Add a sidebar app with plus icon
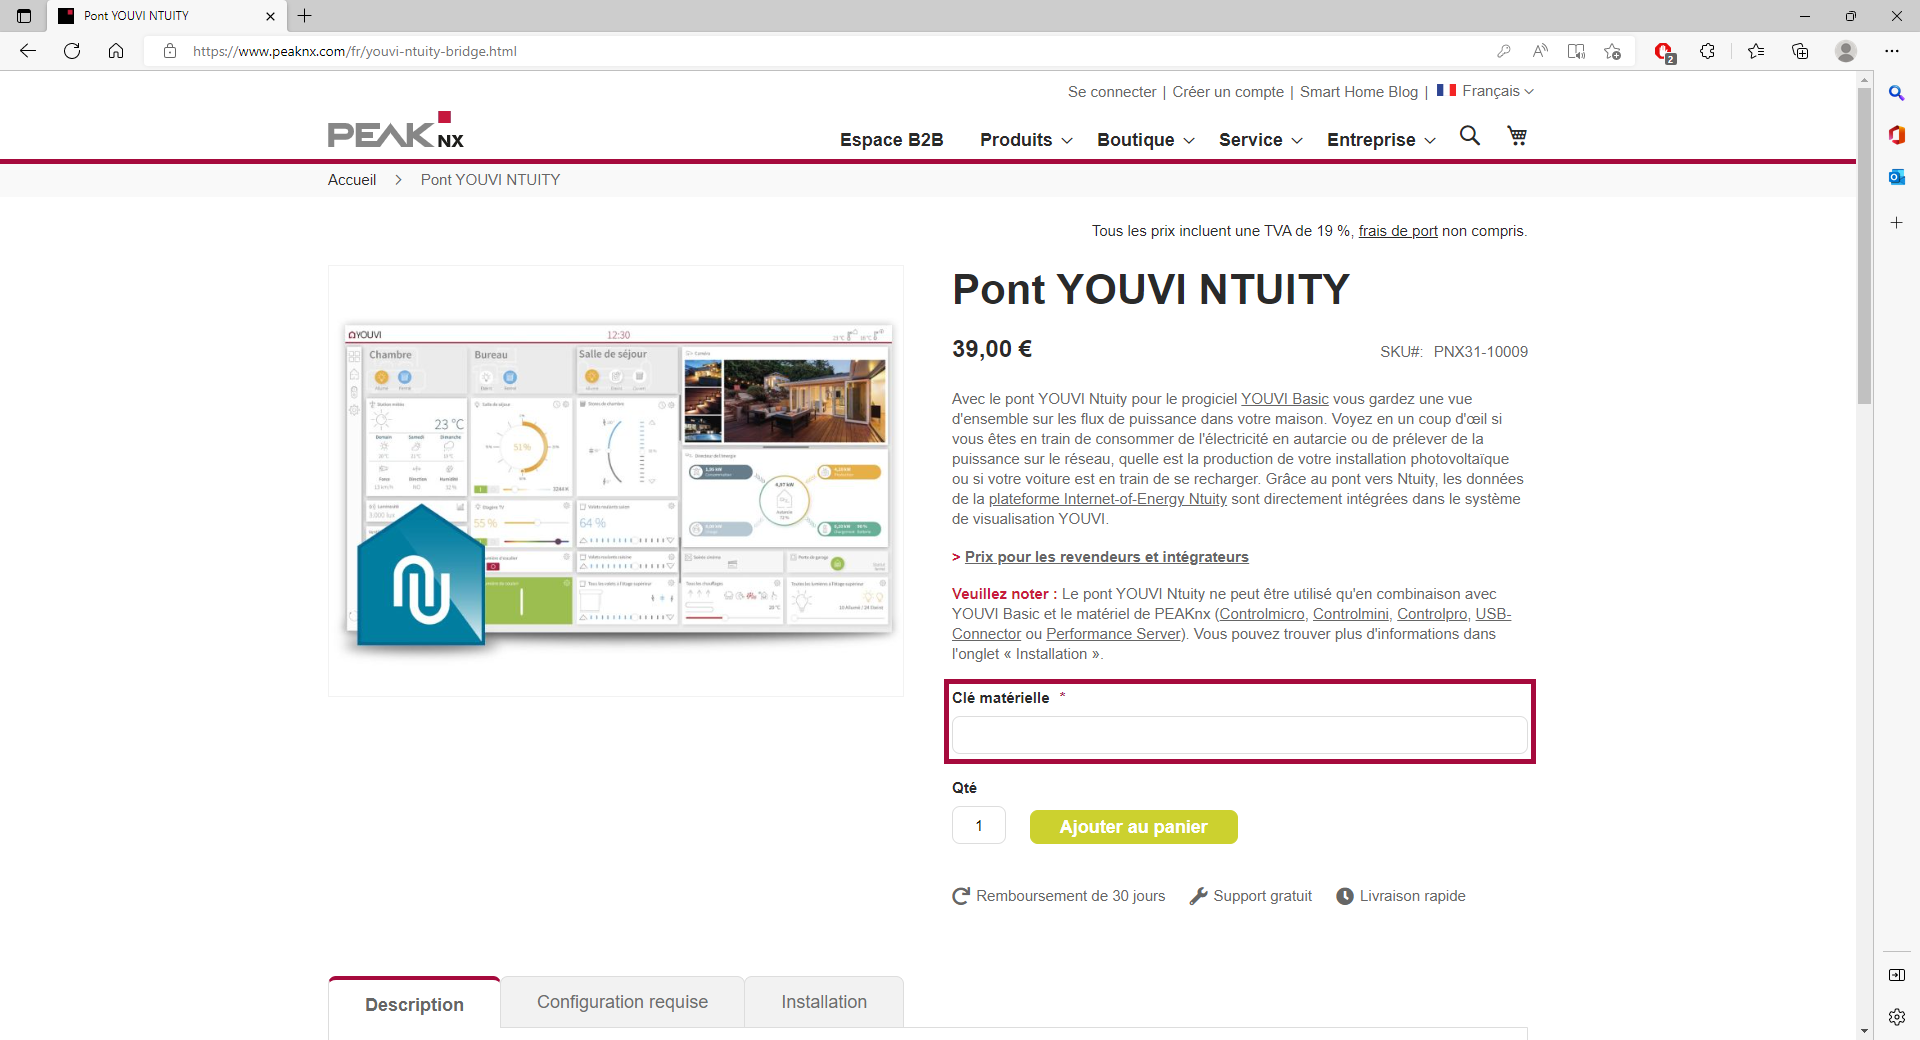This screenshot has height=1040, width=1920. coord(1896,222)
